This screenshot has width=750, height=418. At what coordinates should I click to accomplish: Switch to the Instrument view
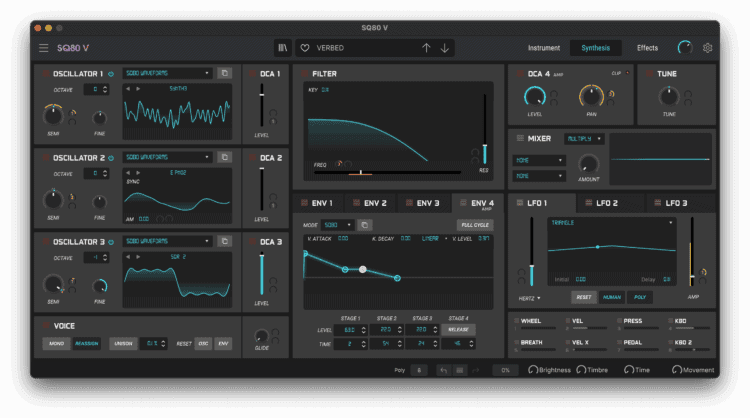(544, 48)
